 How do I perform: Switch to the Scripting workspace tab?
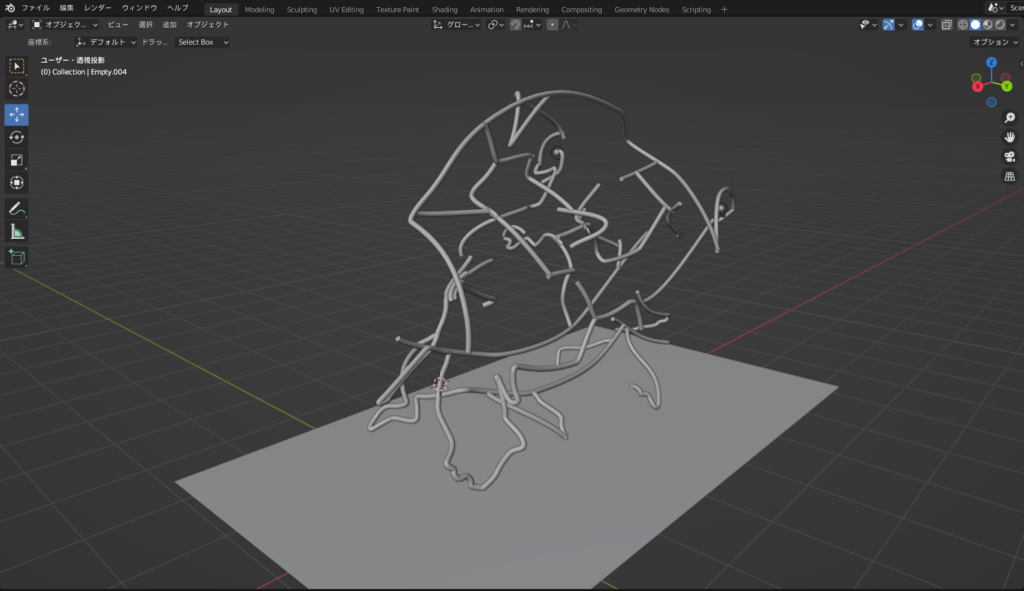(696, 10)
